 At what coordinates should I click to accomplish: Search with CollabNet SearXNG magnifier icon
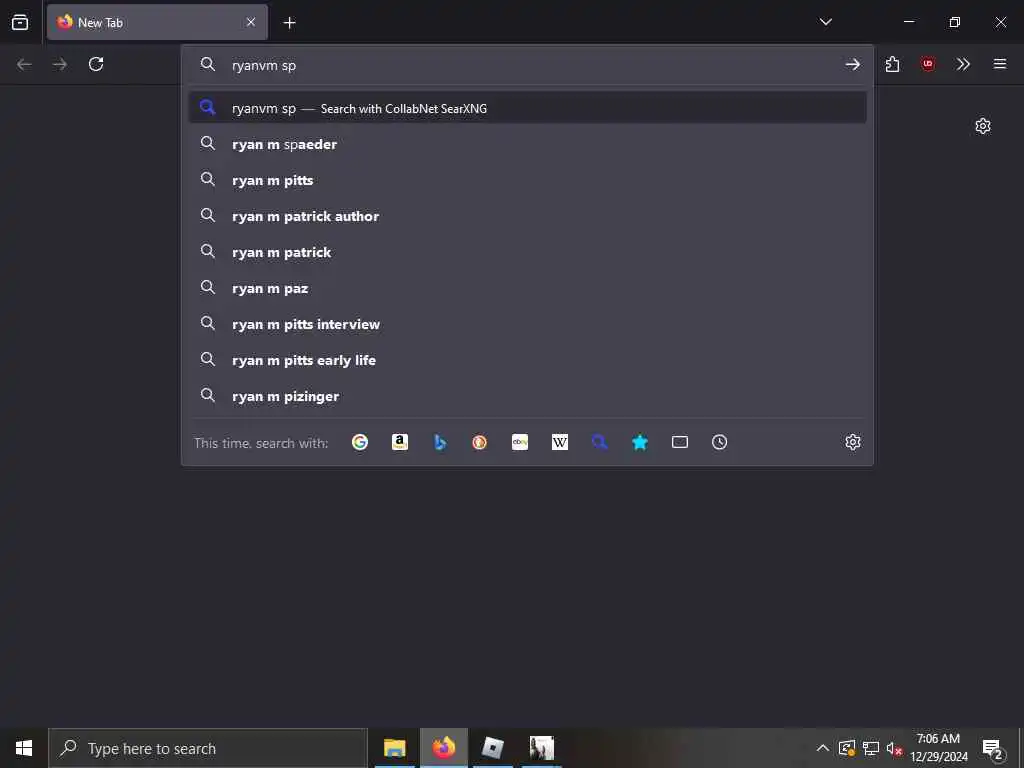point(600,442)
